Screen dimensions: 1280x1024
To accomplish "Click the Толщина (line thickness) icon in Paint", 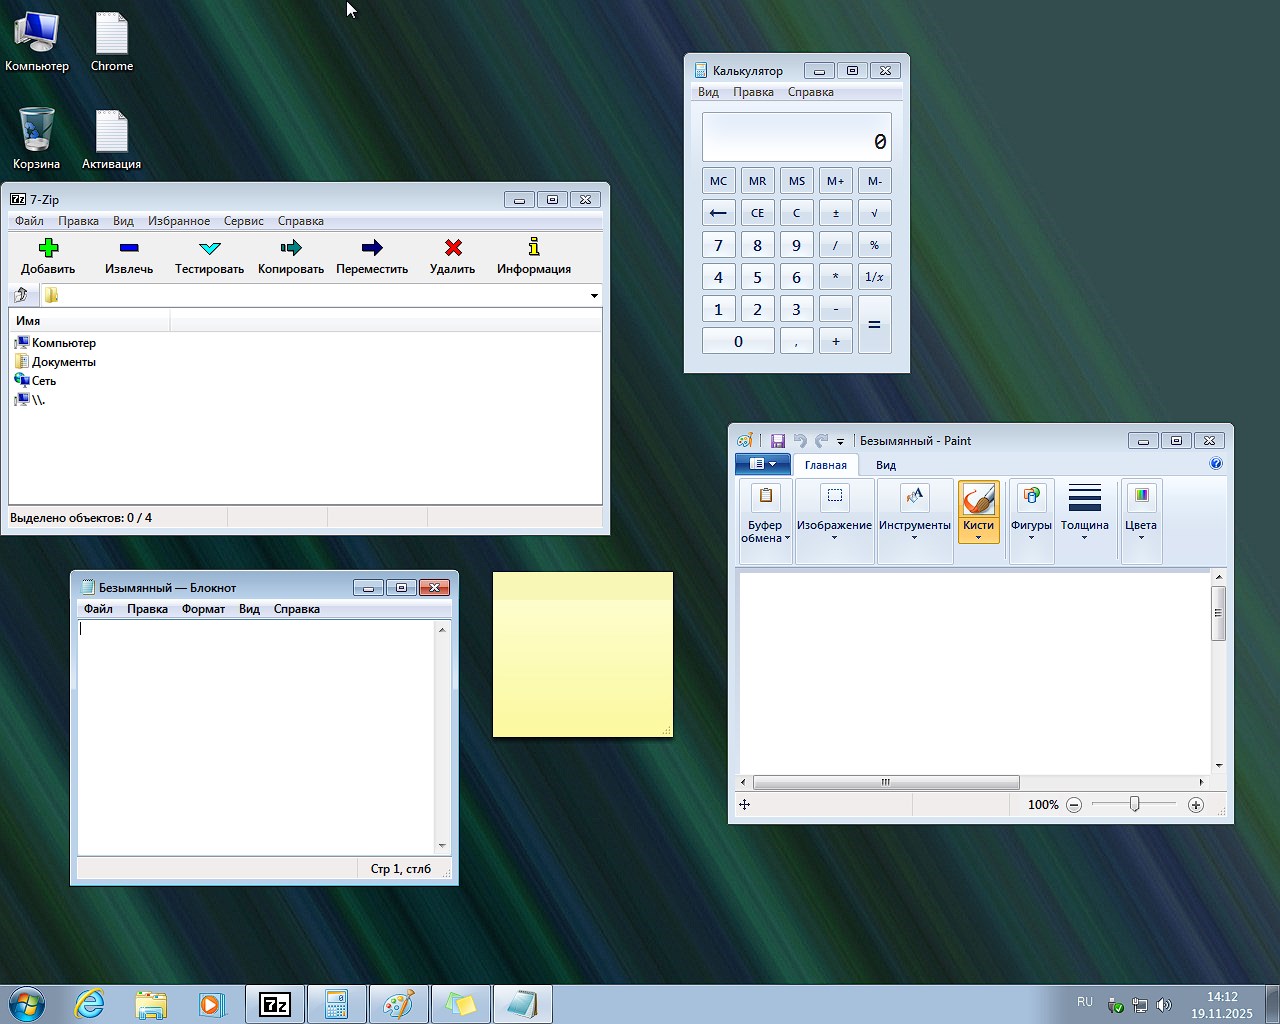I will (x=1085, y=510).
